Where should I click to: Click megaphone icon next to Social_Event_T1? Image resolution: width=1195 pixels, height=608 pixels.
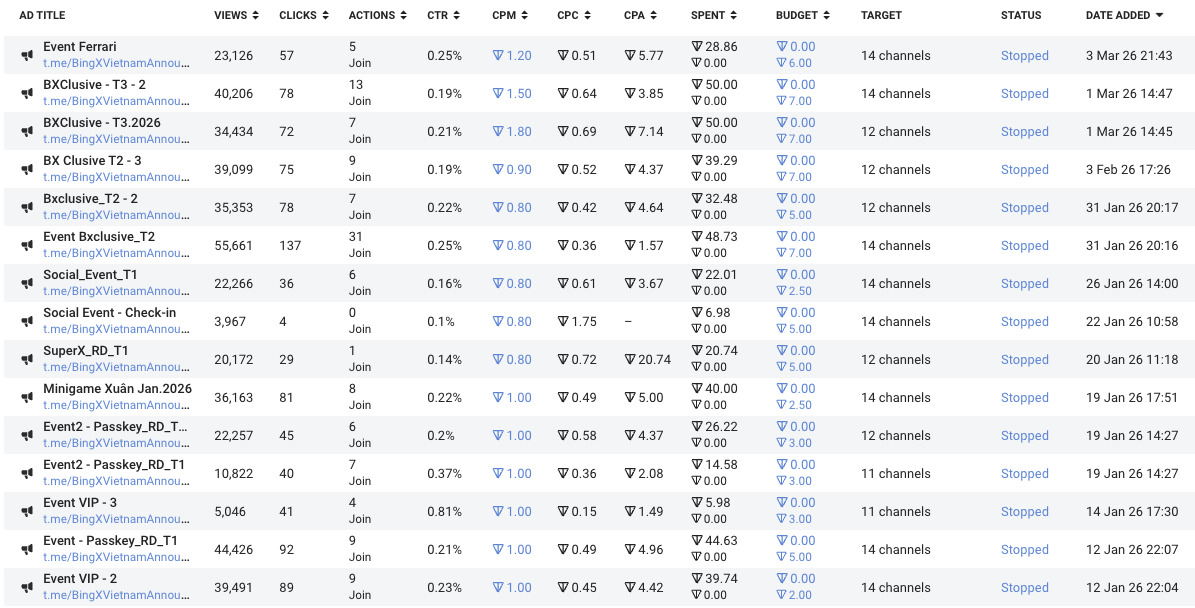point(27,283)
